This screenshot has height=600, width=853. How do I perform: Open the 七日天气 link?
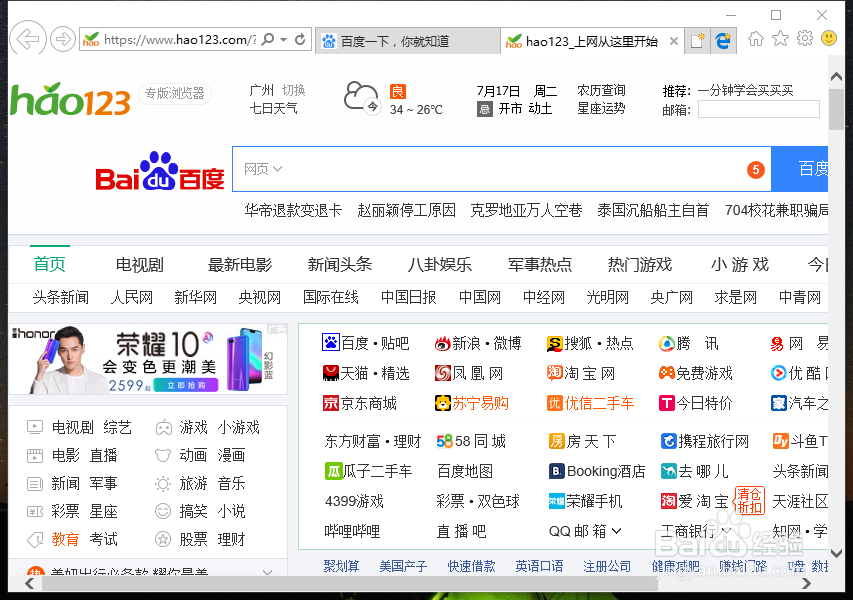273,108
